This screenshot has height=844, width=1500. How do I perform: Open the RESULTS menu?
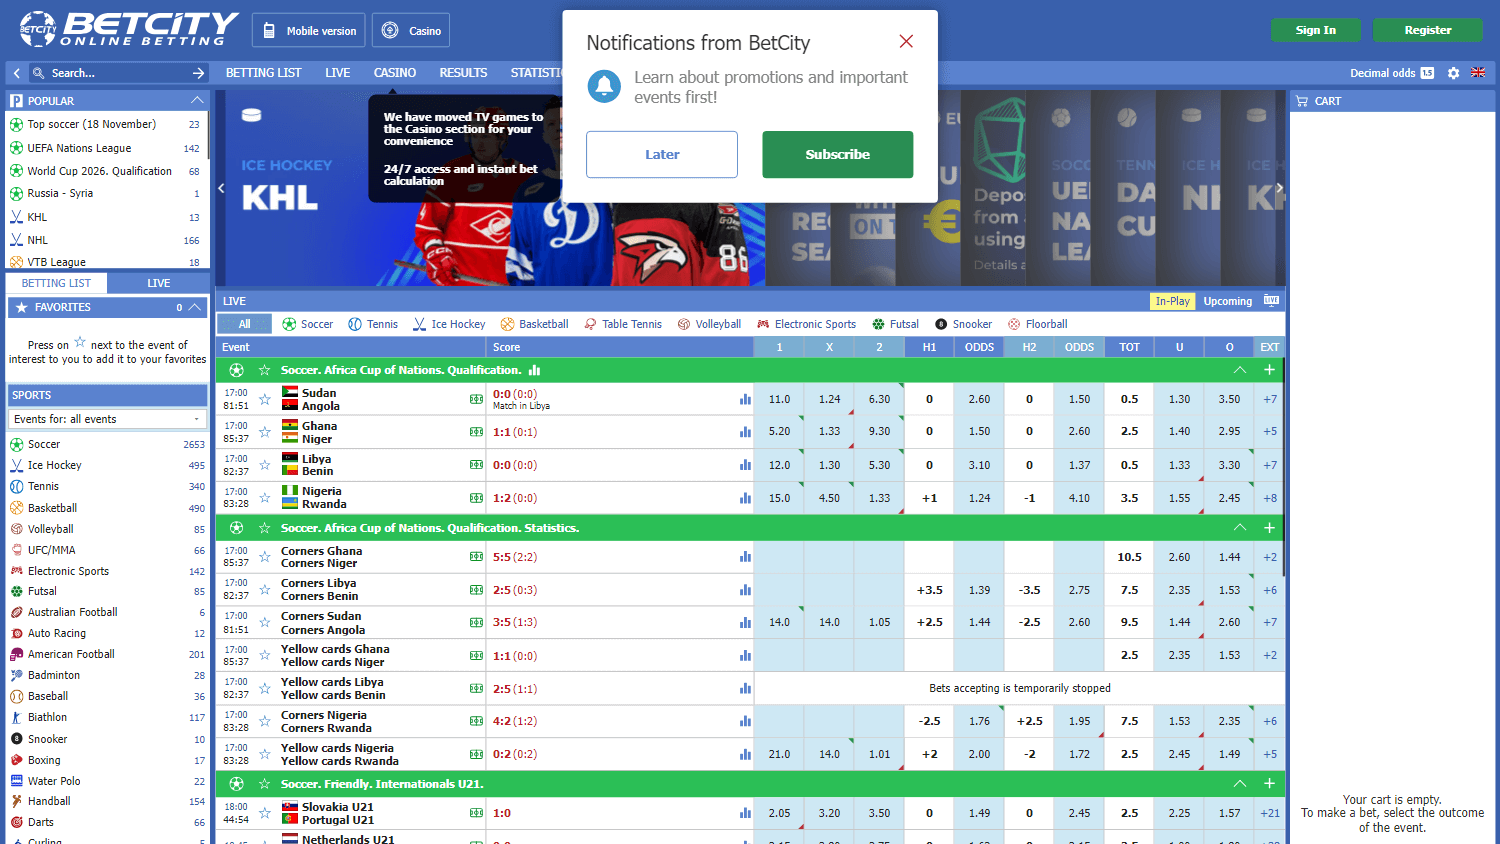(x=463, y=73)
